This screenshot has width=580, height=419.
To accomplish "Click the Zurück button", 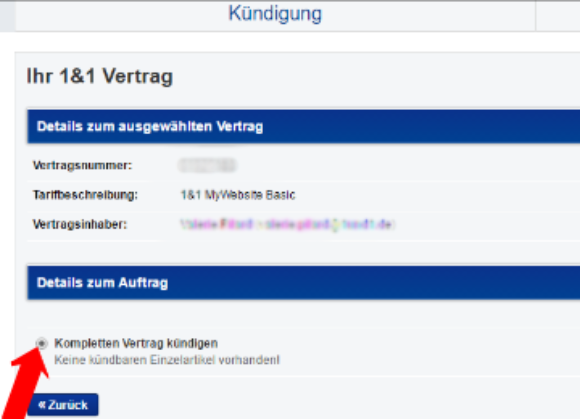I will tap(63, 405).
